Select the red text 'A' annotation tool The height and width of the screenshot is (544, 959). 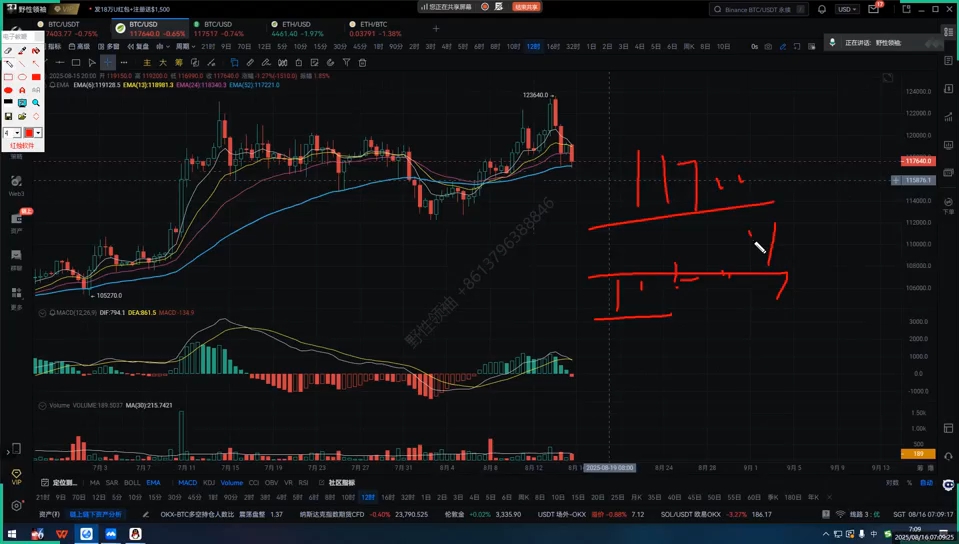(22, 90)
